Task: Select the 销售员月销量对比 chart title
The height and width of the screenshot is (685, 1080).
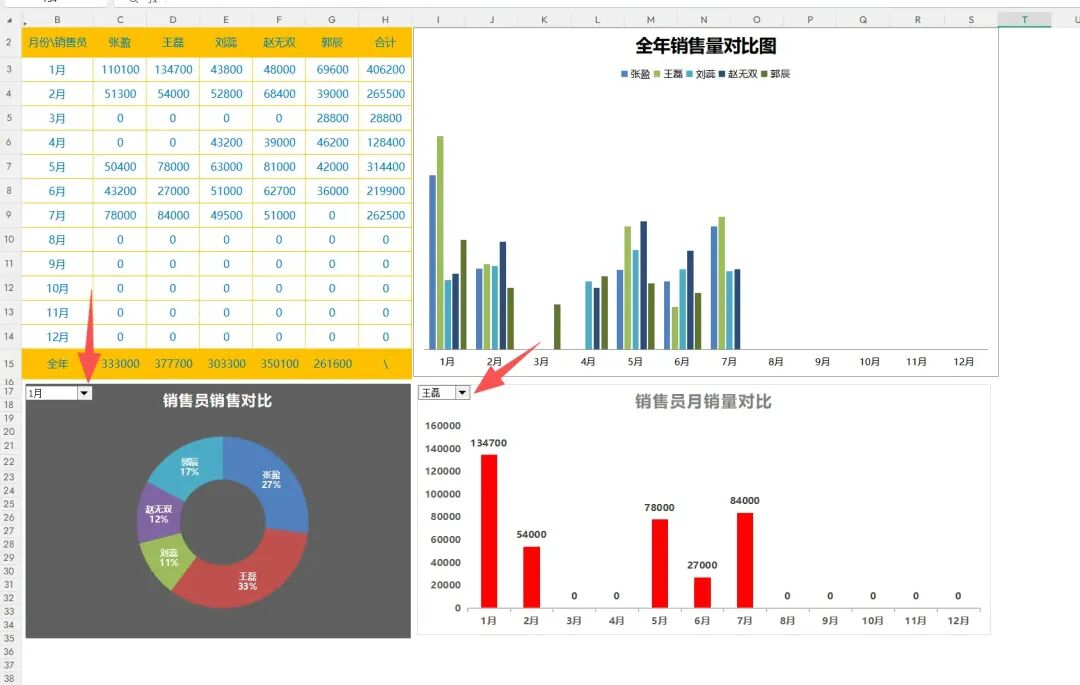Action: (703, 402)
